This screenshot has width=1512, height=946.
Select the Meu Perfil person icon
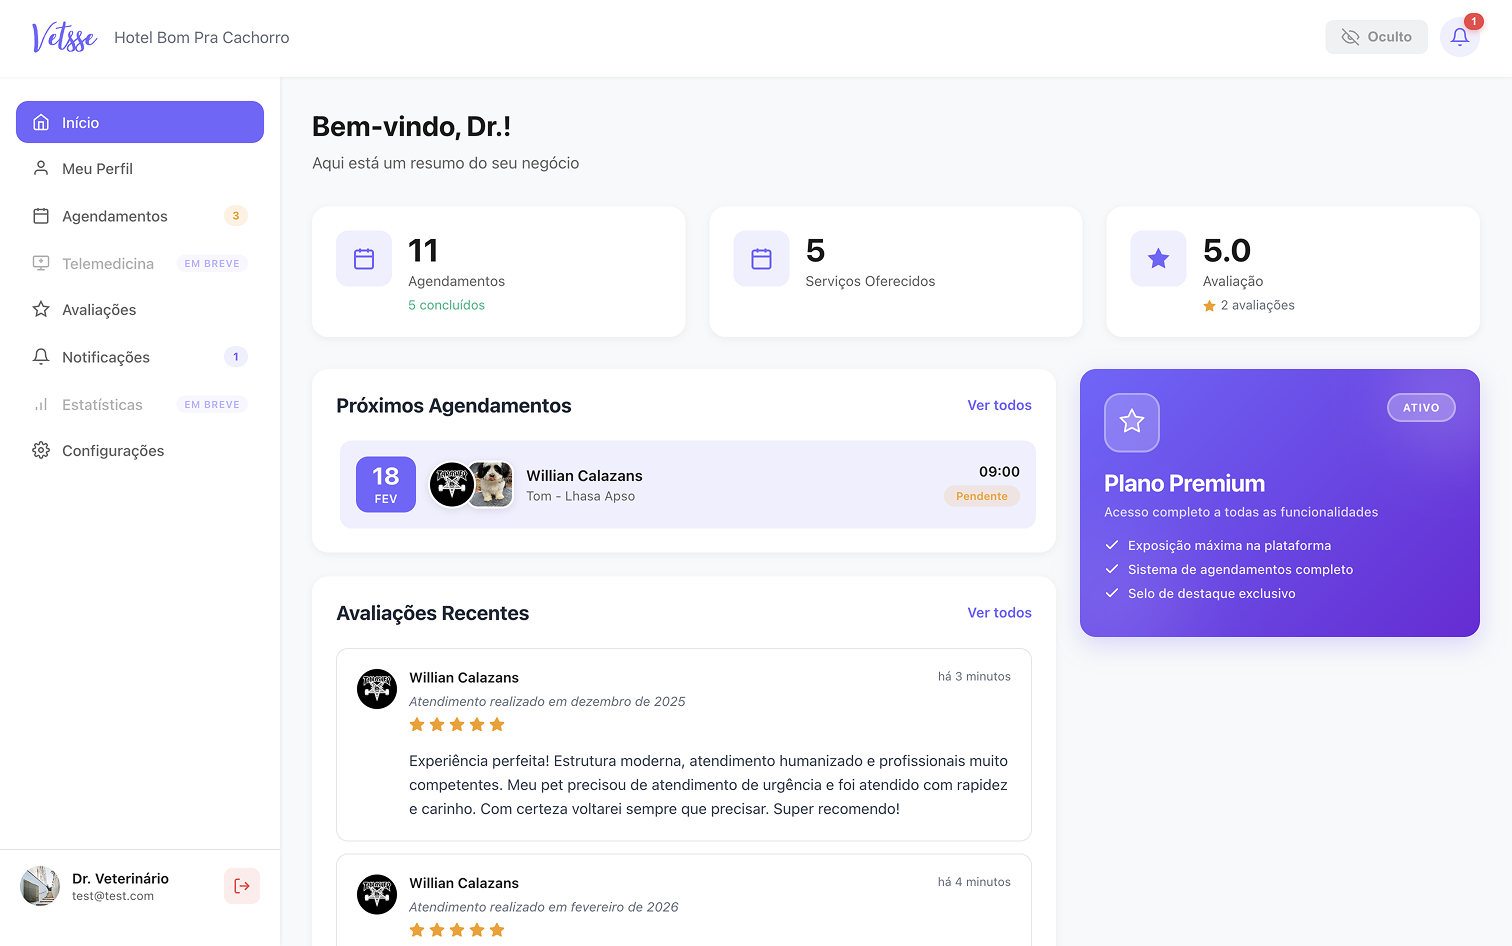[x=41, y=168]
